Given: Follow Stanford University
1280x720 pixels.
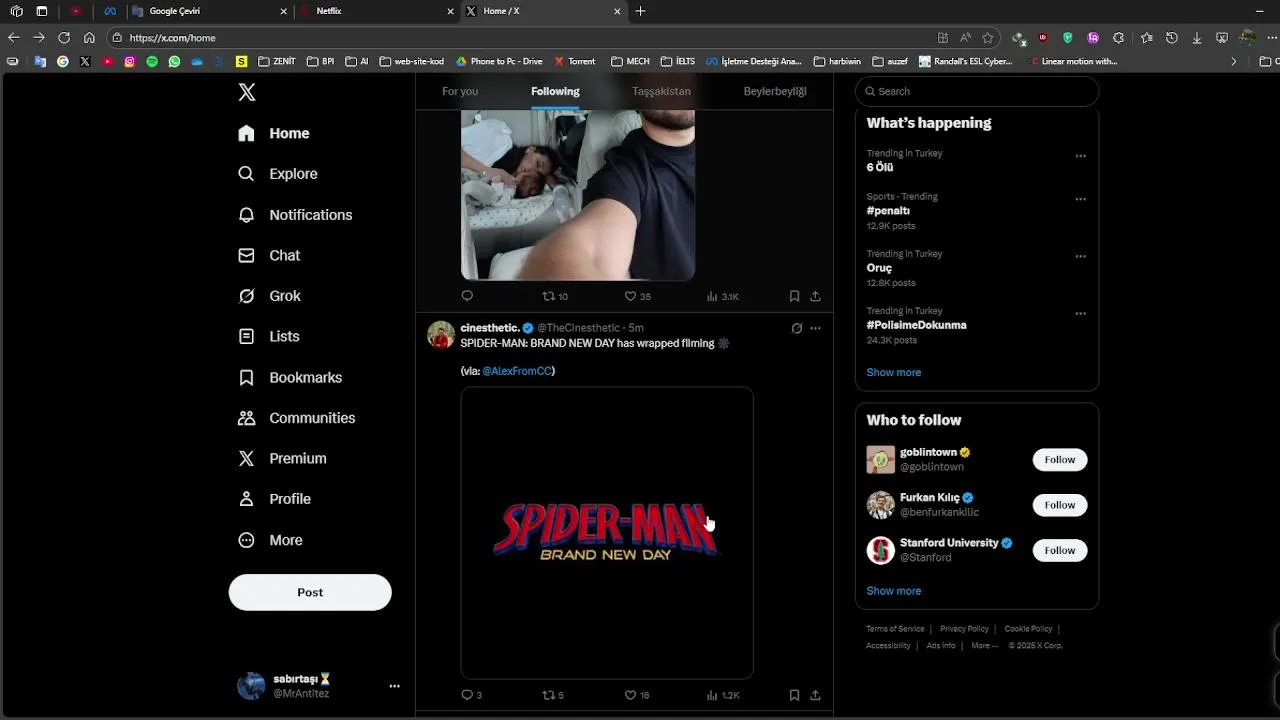Looking at the screenshot, I should tap(1059, 550).
